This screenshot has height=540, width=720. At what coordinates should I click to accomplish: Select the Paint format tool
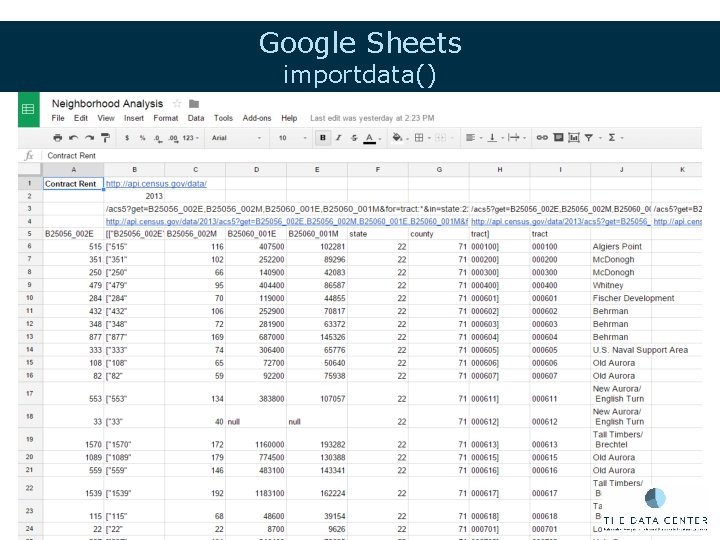(105, 137)
